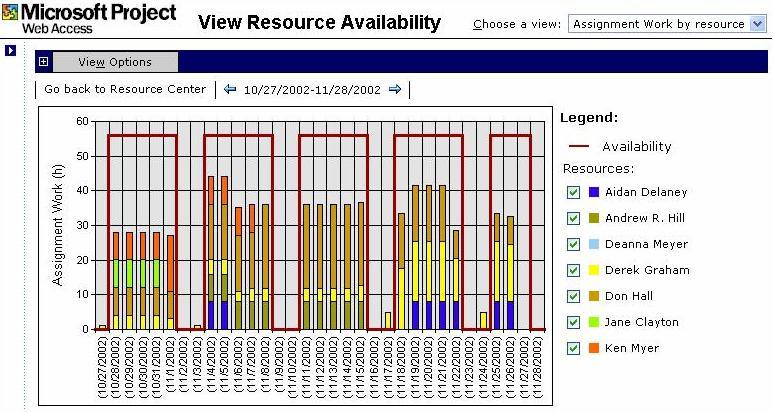Uncheck the Ken Myer checkbox
773x412 pixels.
tap(573, 348)
